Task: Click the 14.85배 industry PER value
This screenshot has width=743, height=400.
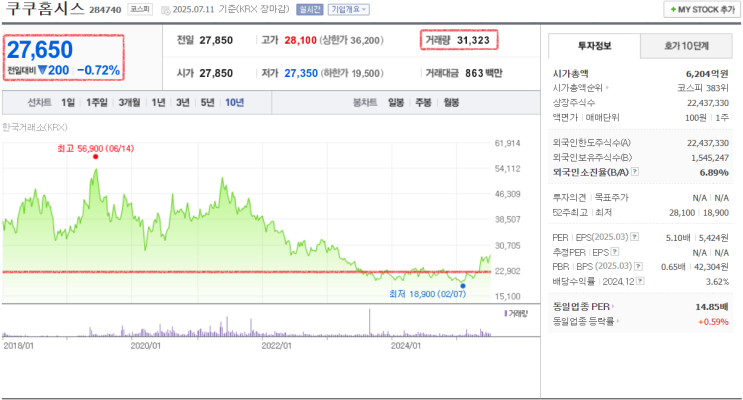Action: [712, 307]
